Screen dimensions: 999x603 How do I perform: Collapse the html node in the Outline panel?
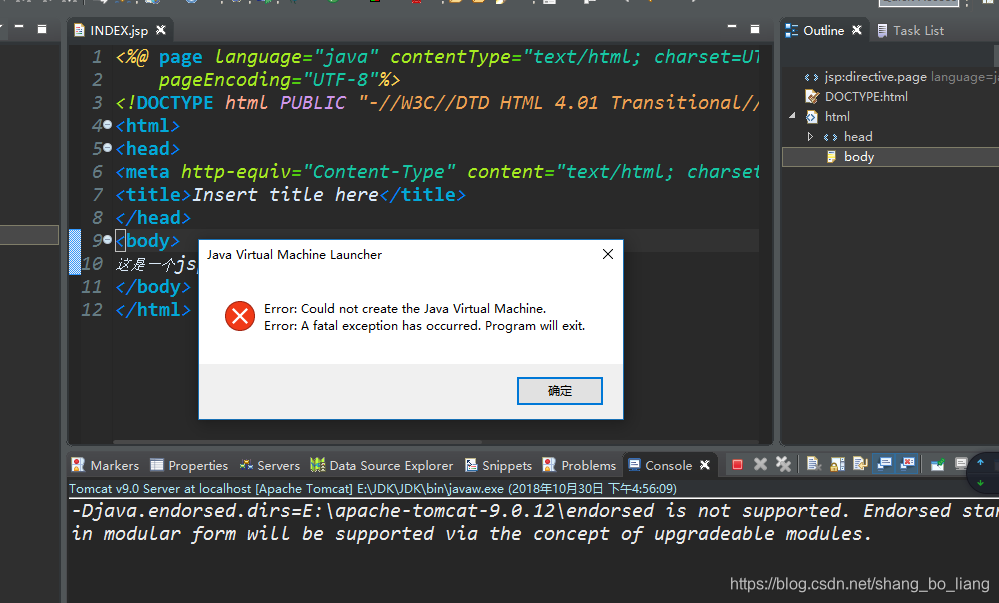click(792, 116)
